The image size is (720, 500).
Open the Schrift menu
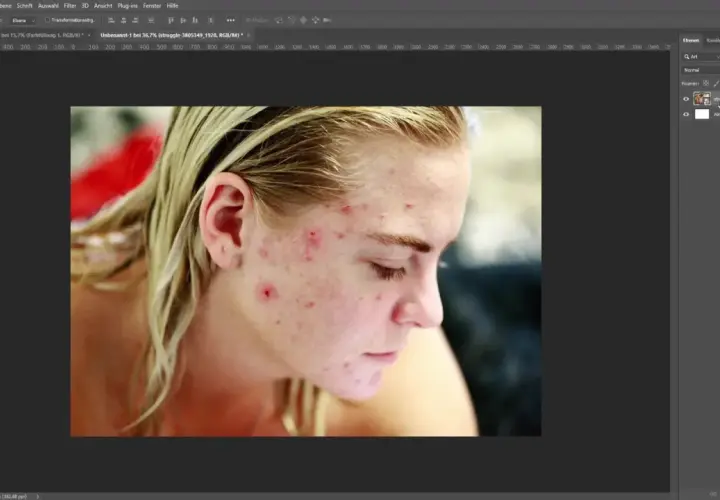(24, 6)
